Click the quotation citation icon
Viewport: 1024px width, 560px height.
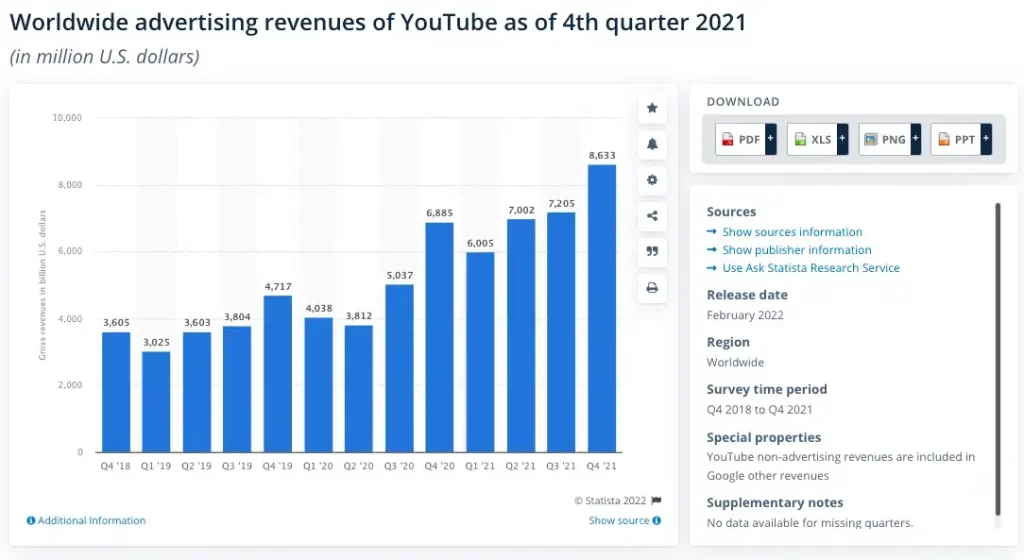point(652,252)
